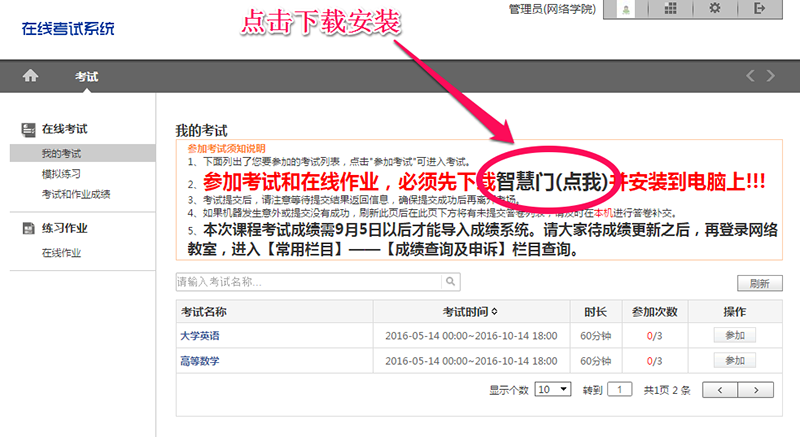Click the right chevron in navigation bar

tap(770, 76)
